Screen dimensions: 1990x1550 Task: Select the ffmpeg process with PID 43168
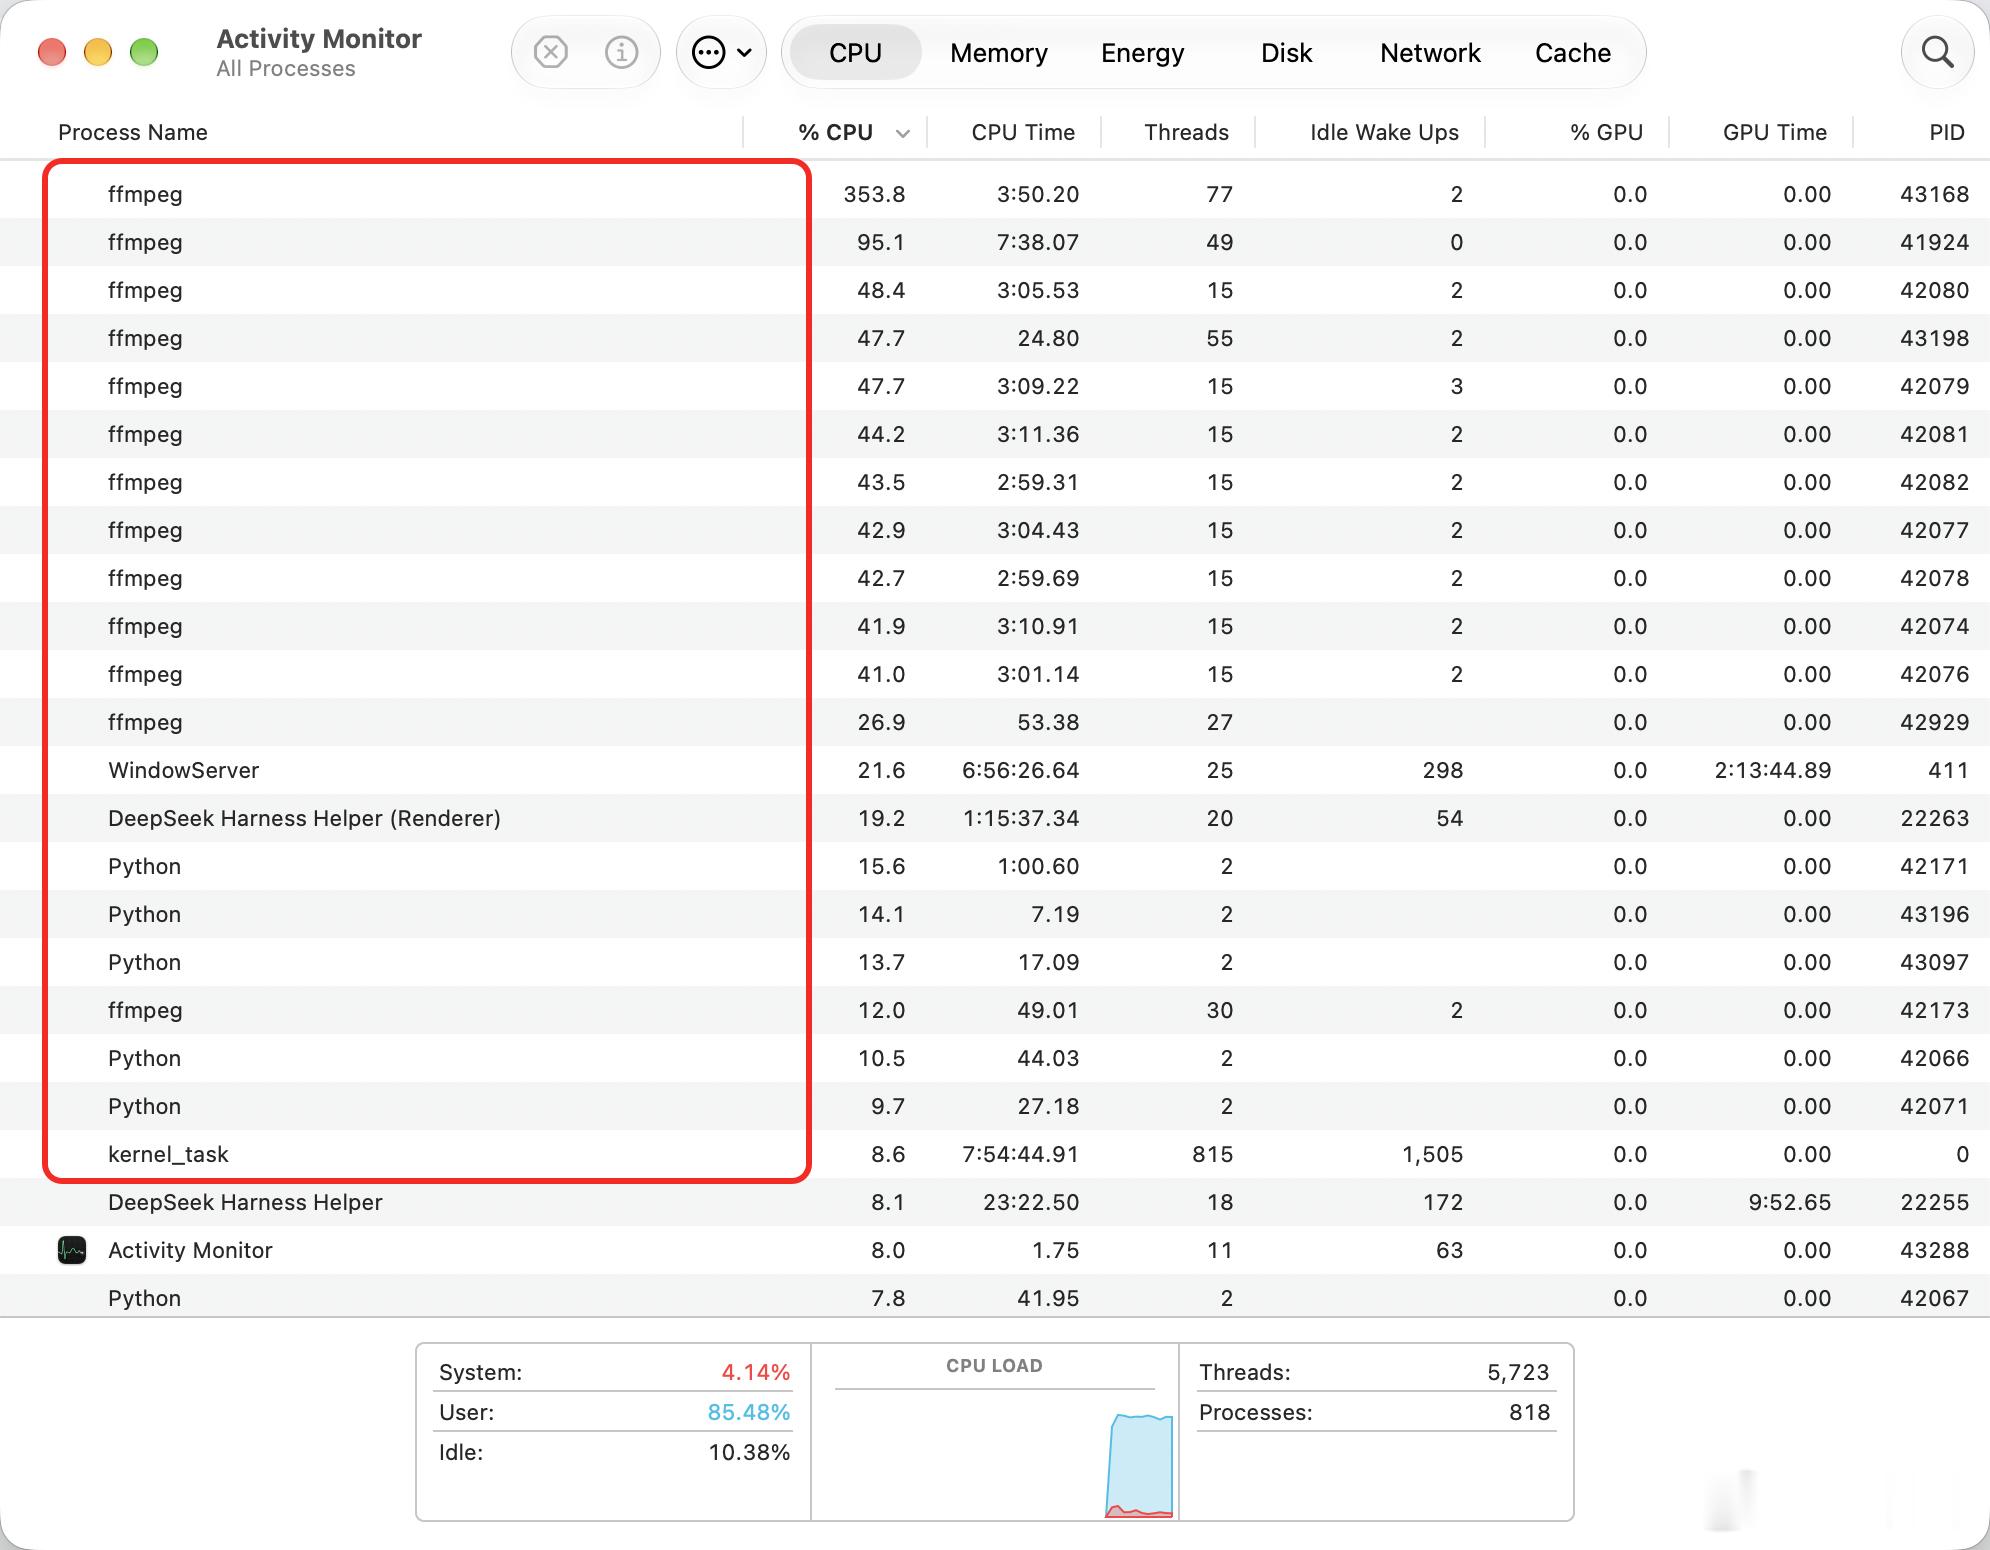(x=995, y=194)
